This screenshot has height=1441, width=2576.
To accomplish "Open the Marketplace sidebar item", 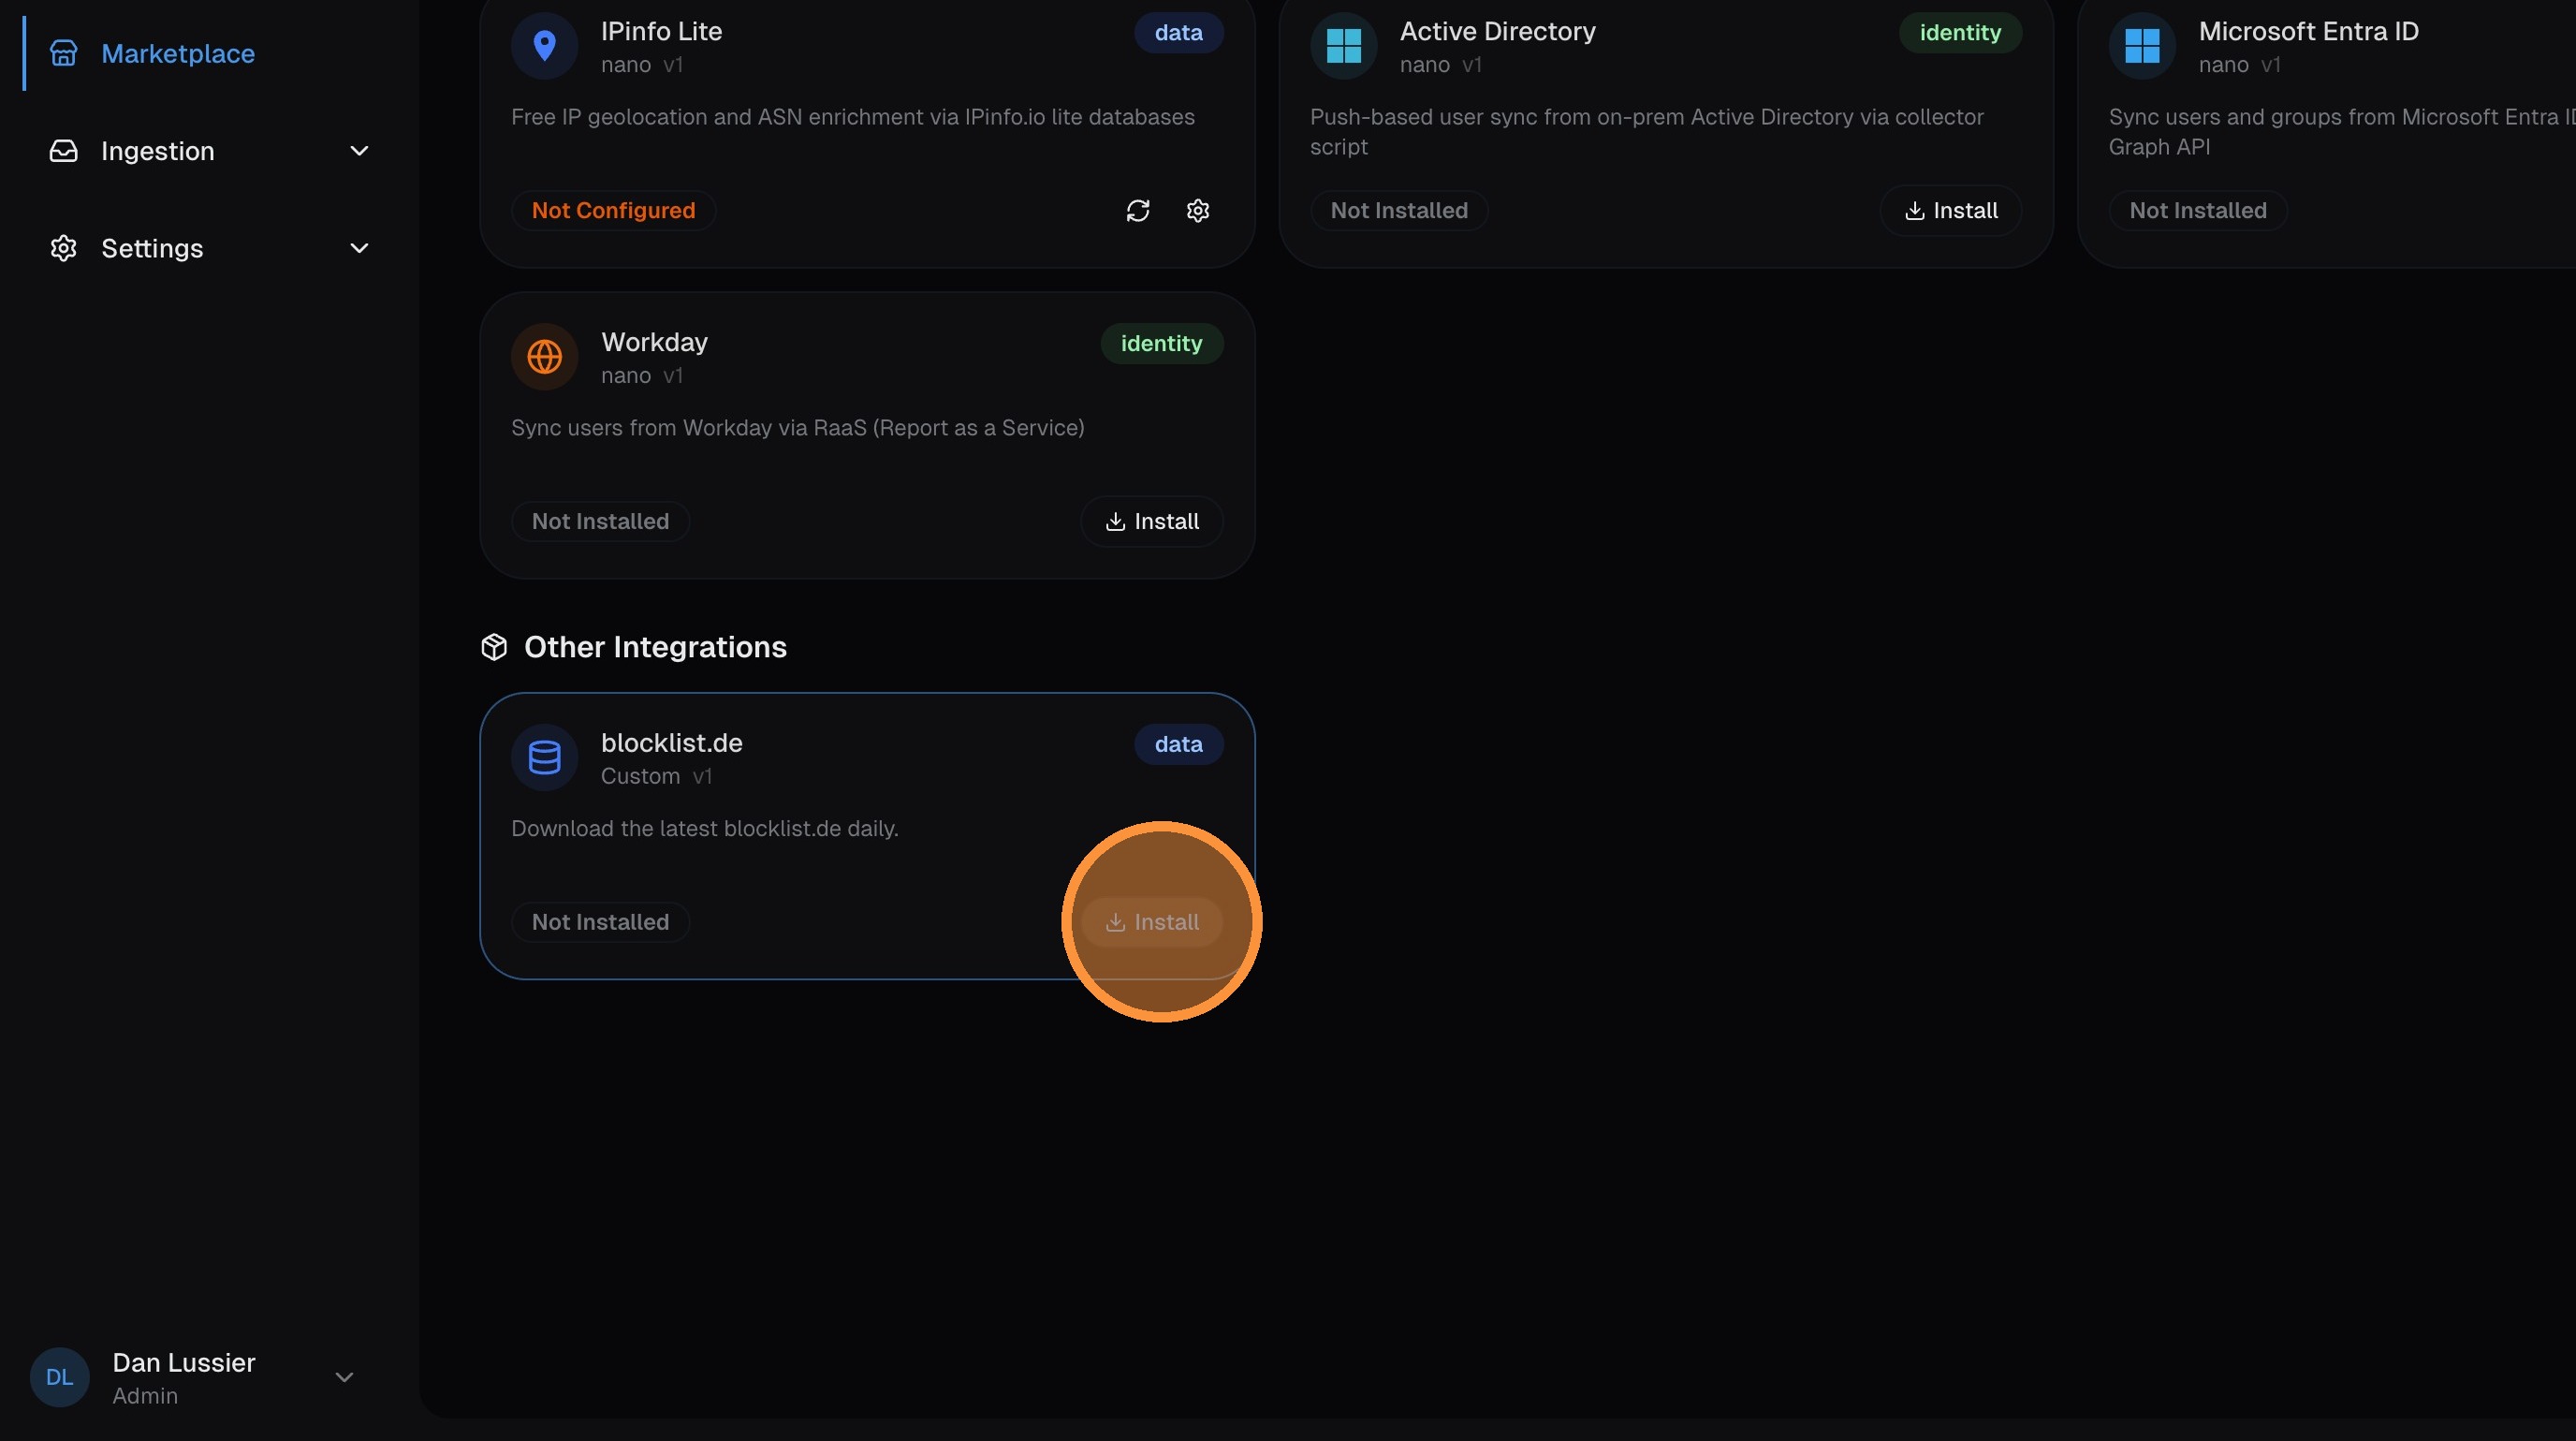I will (177, 54).
